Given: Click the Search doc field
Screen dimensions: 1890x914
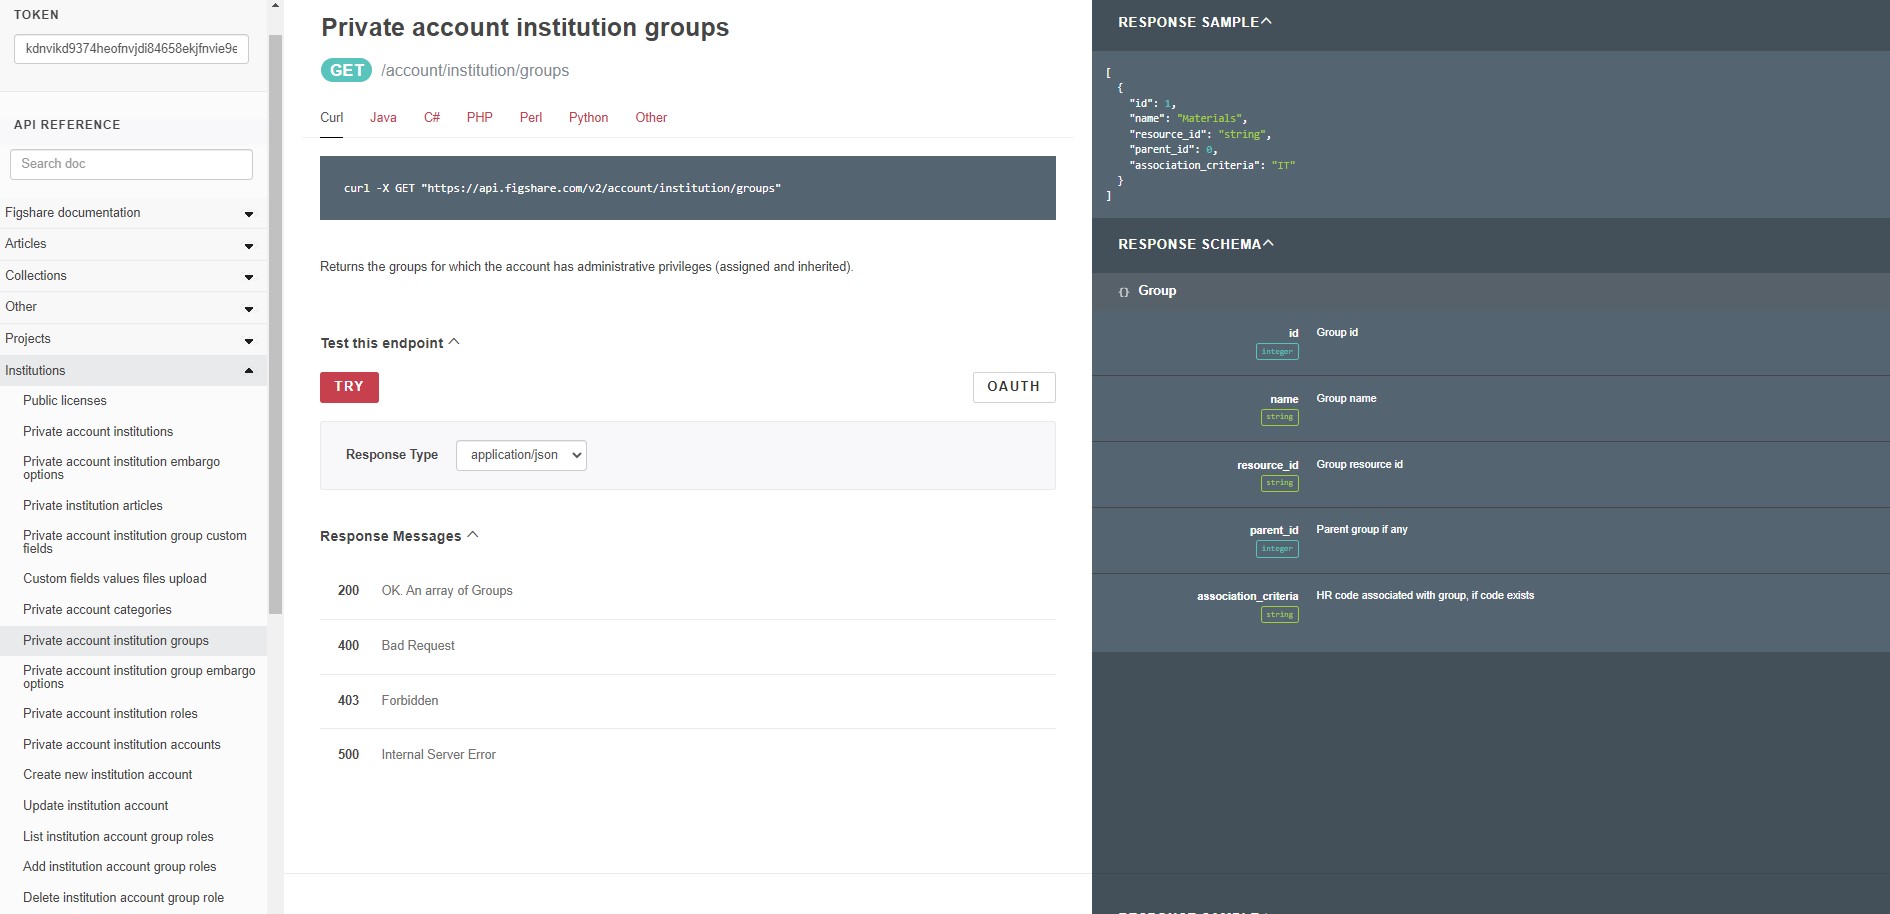Looking at the screenshot, I should click(131, 164).
